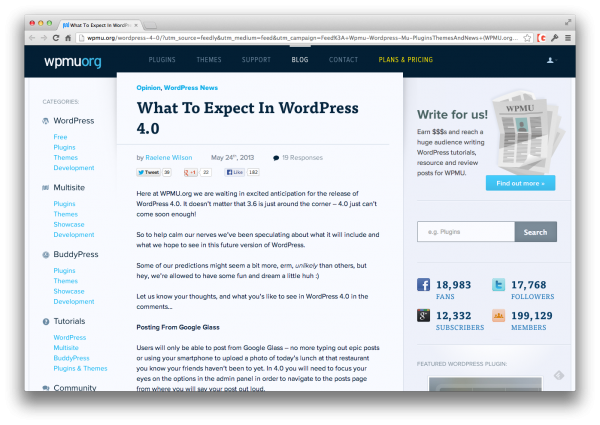600x425 pixels.
Task: Click the browser back arrow
Action: [x=32, y=38]
